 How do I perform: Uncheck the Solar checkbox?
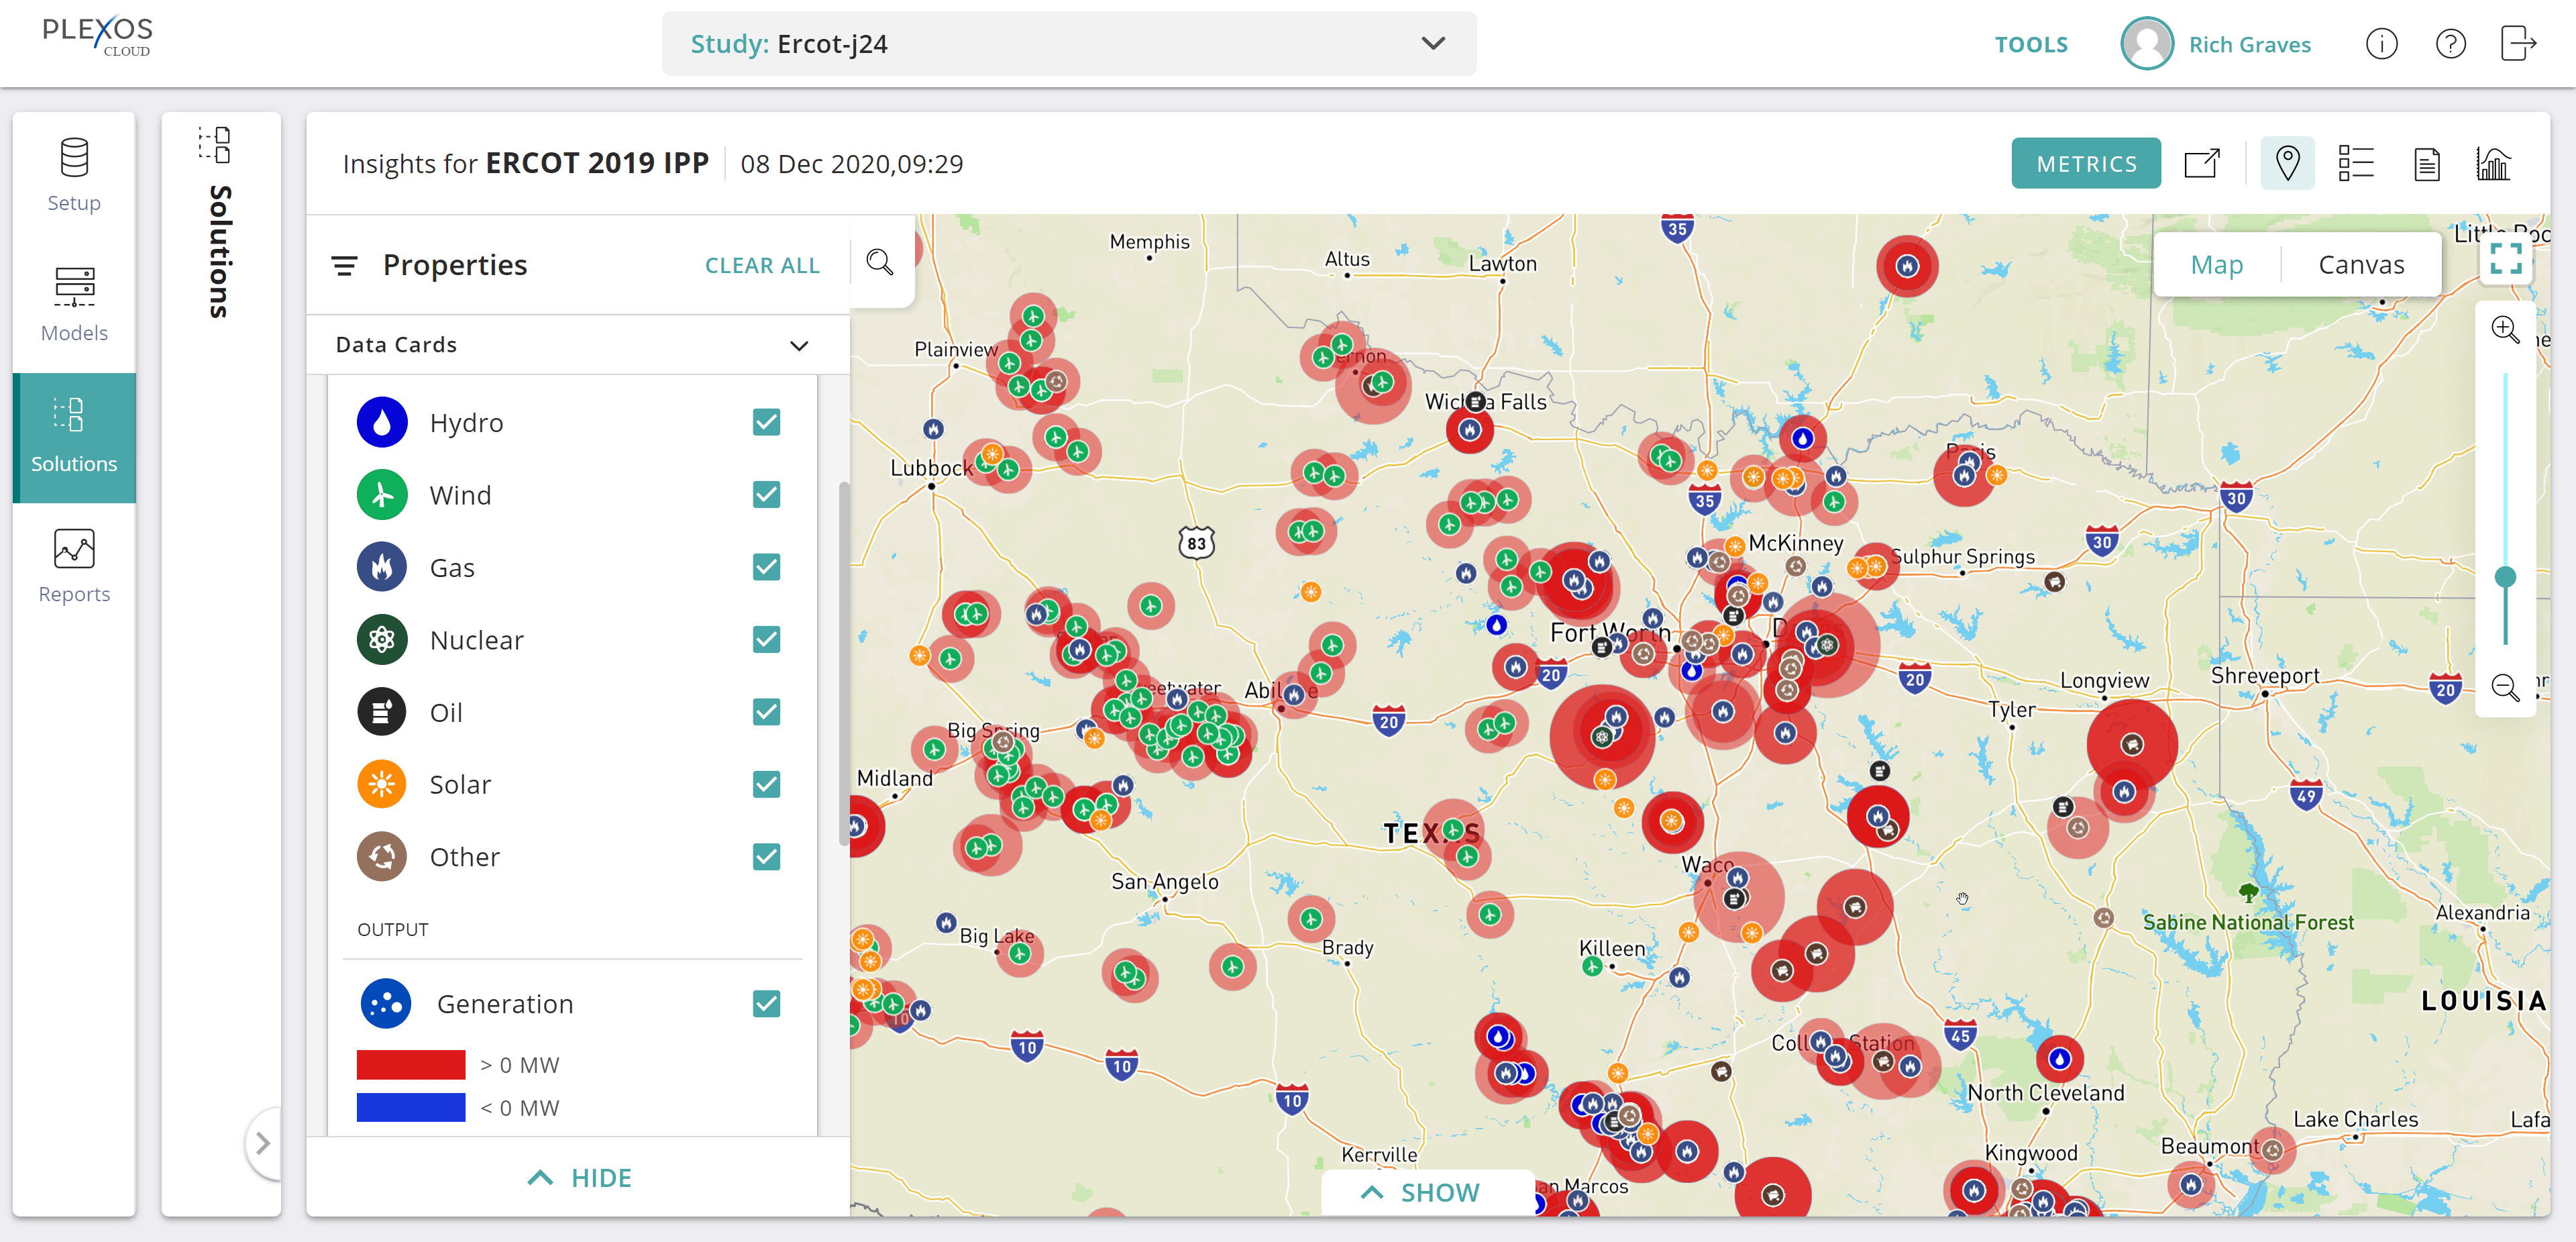[767, 784]
